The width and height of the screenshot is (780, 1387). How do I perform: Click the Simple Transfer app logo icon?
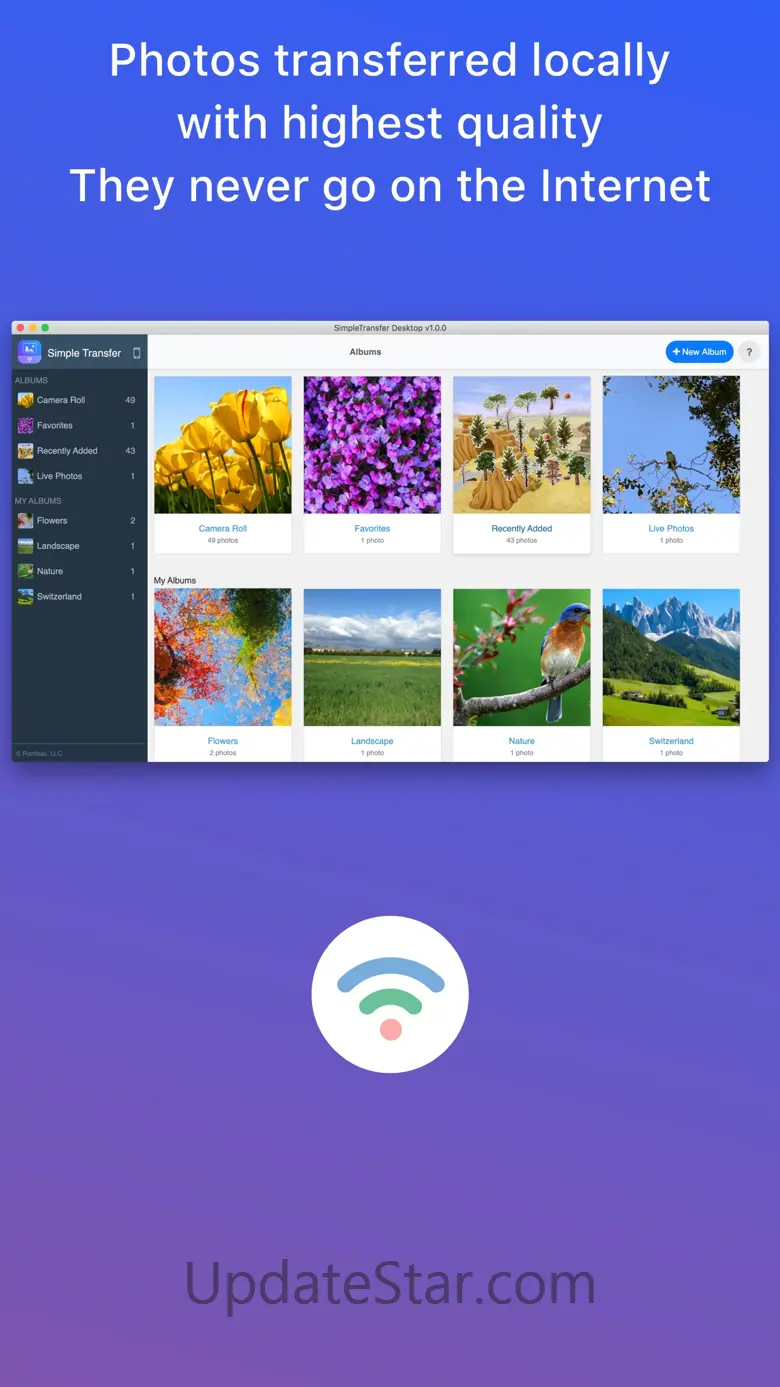coord(30,352)
